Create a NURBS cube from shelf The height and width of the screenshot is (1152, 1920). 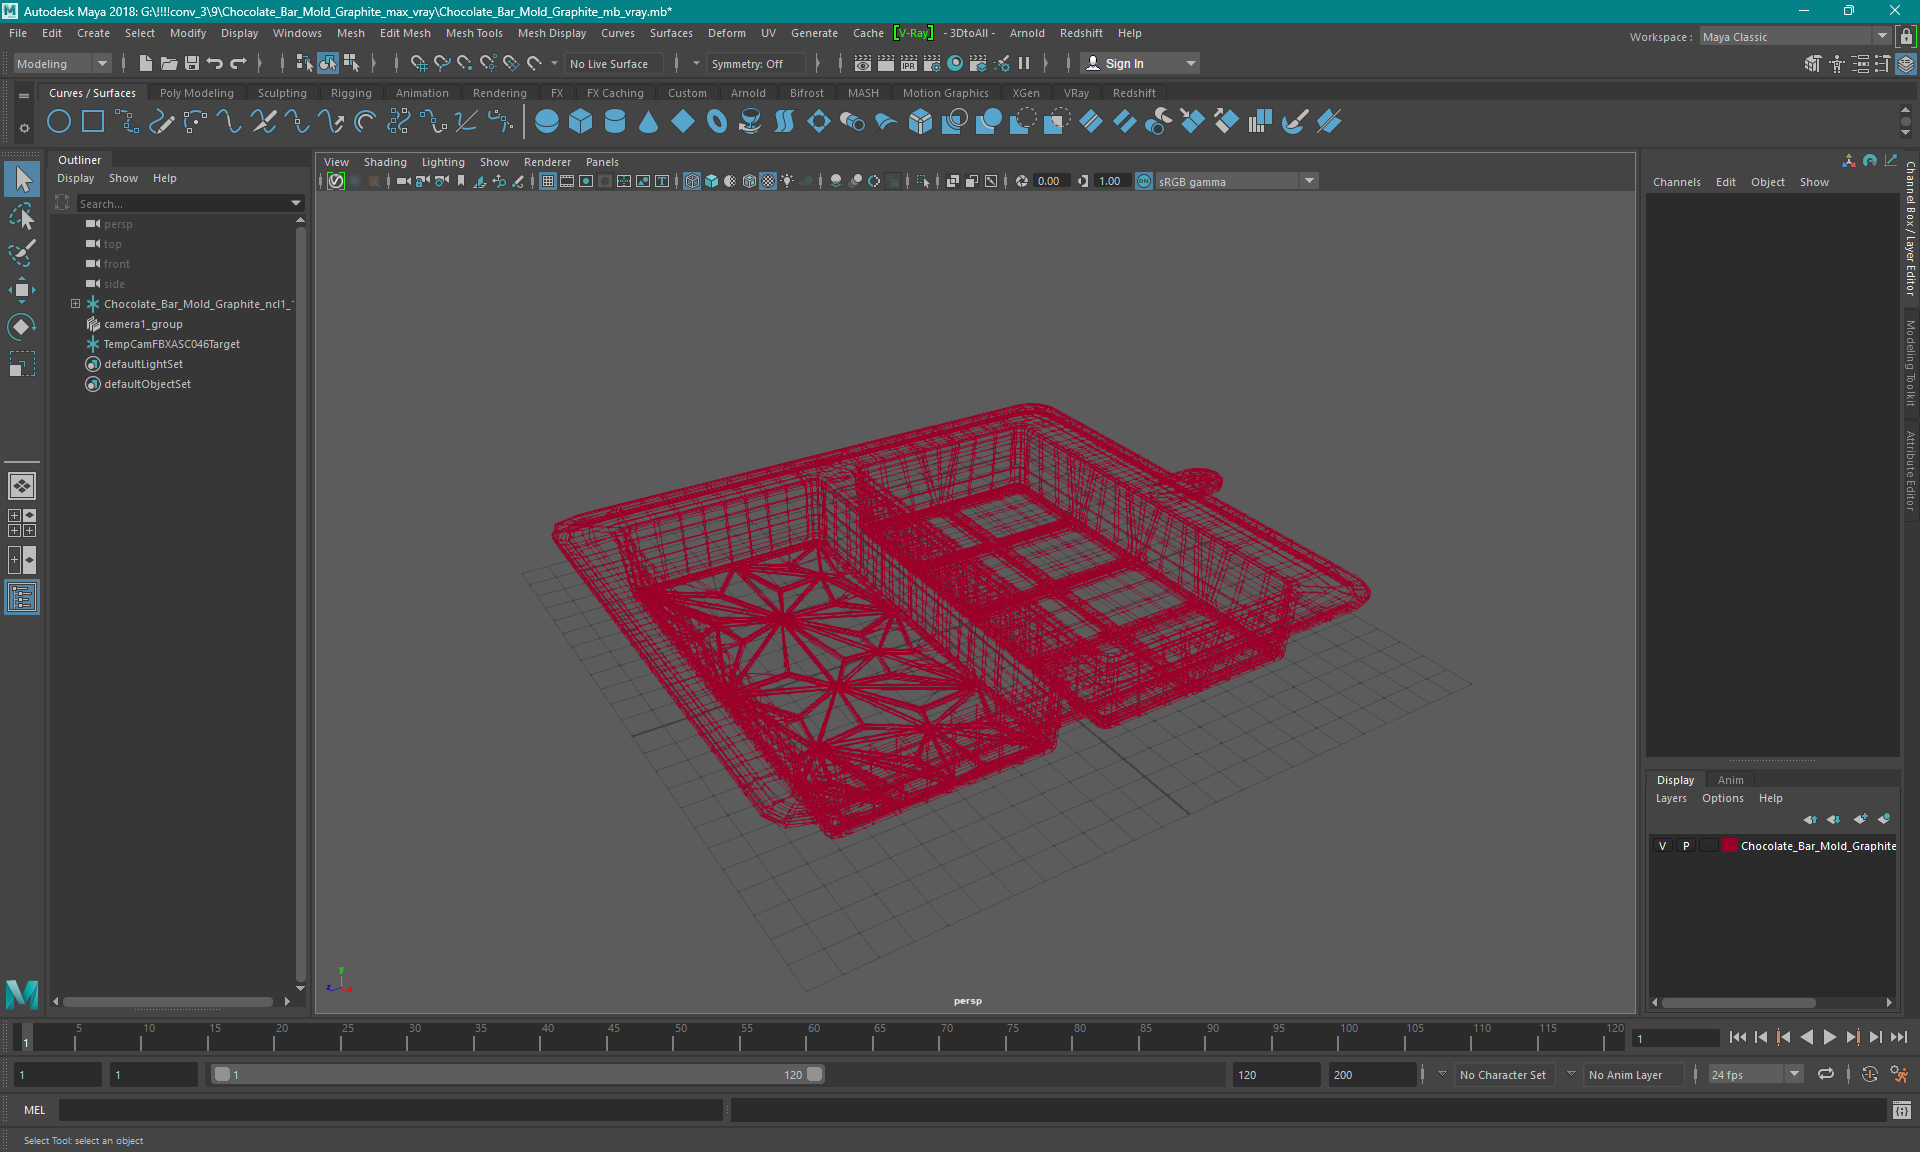581,122
